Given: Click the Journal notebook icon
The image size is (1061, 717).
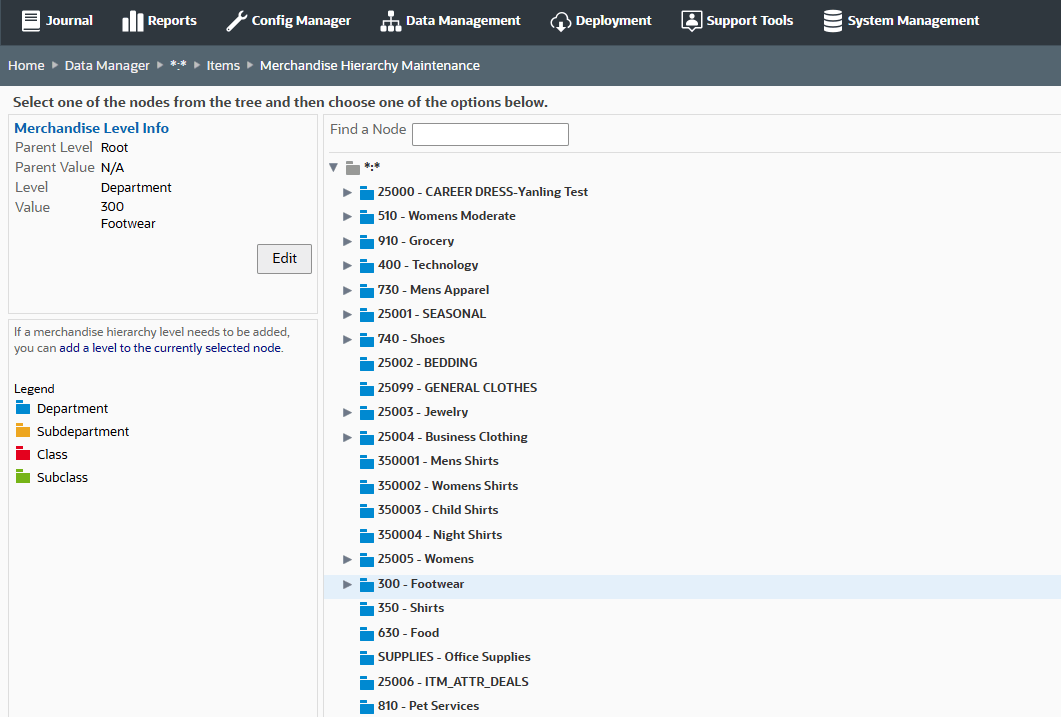Looking at the screenshot, I should pos(31,20).
